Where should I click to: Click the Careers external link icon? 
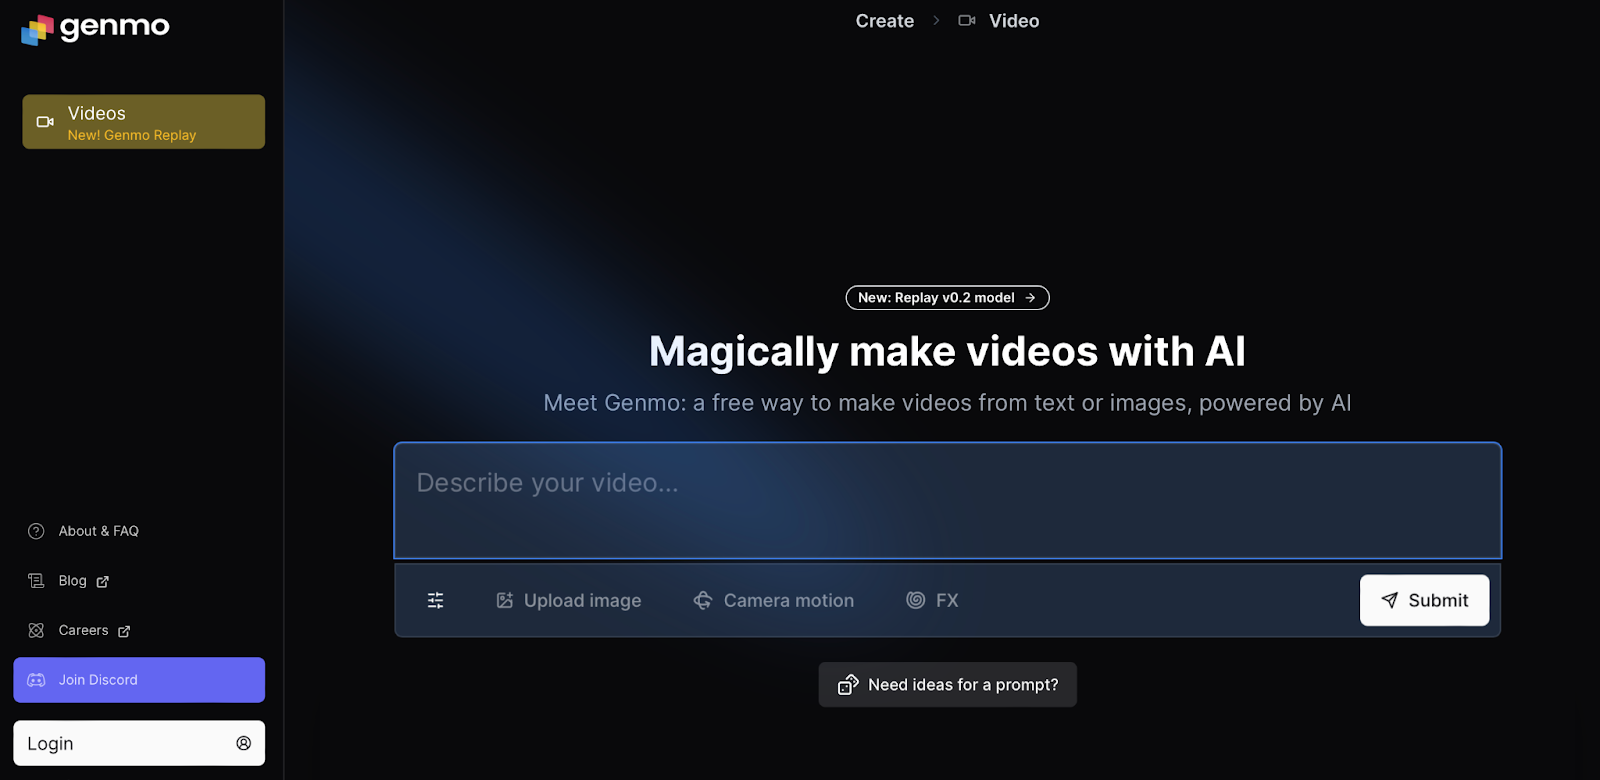point(124,631)
